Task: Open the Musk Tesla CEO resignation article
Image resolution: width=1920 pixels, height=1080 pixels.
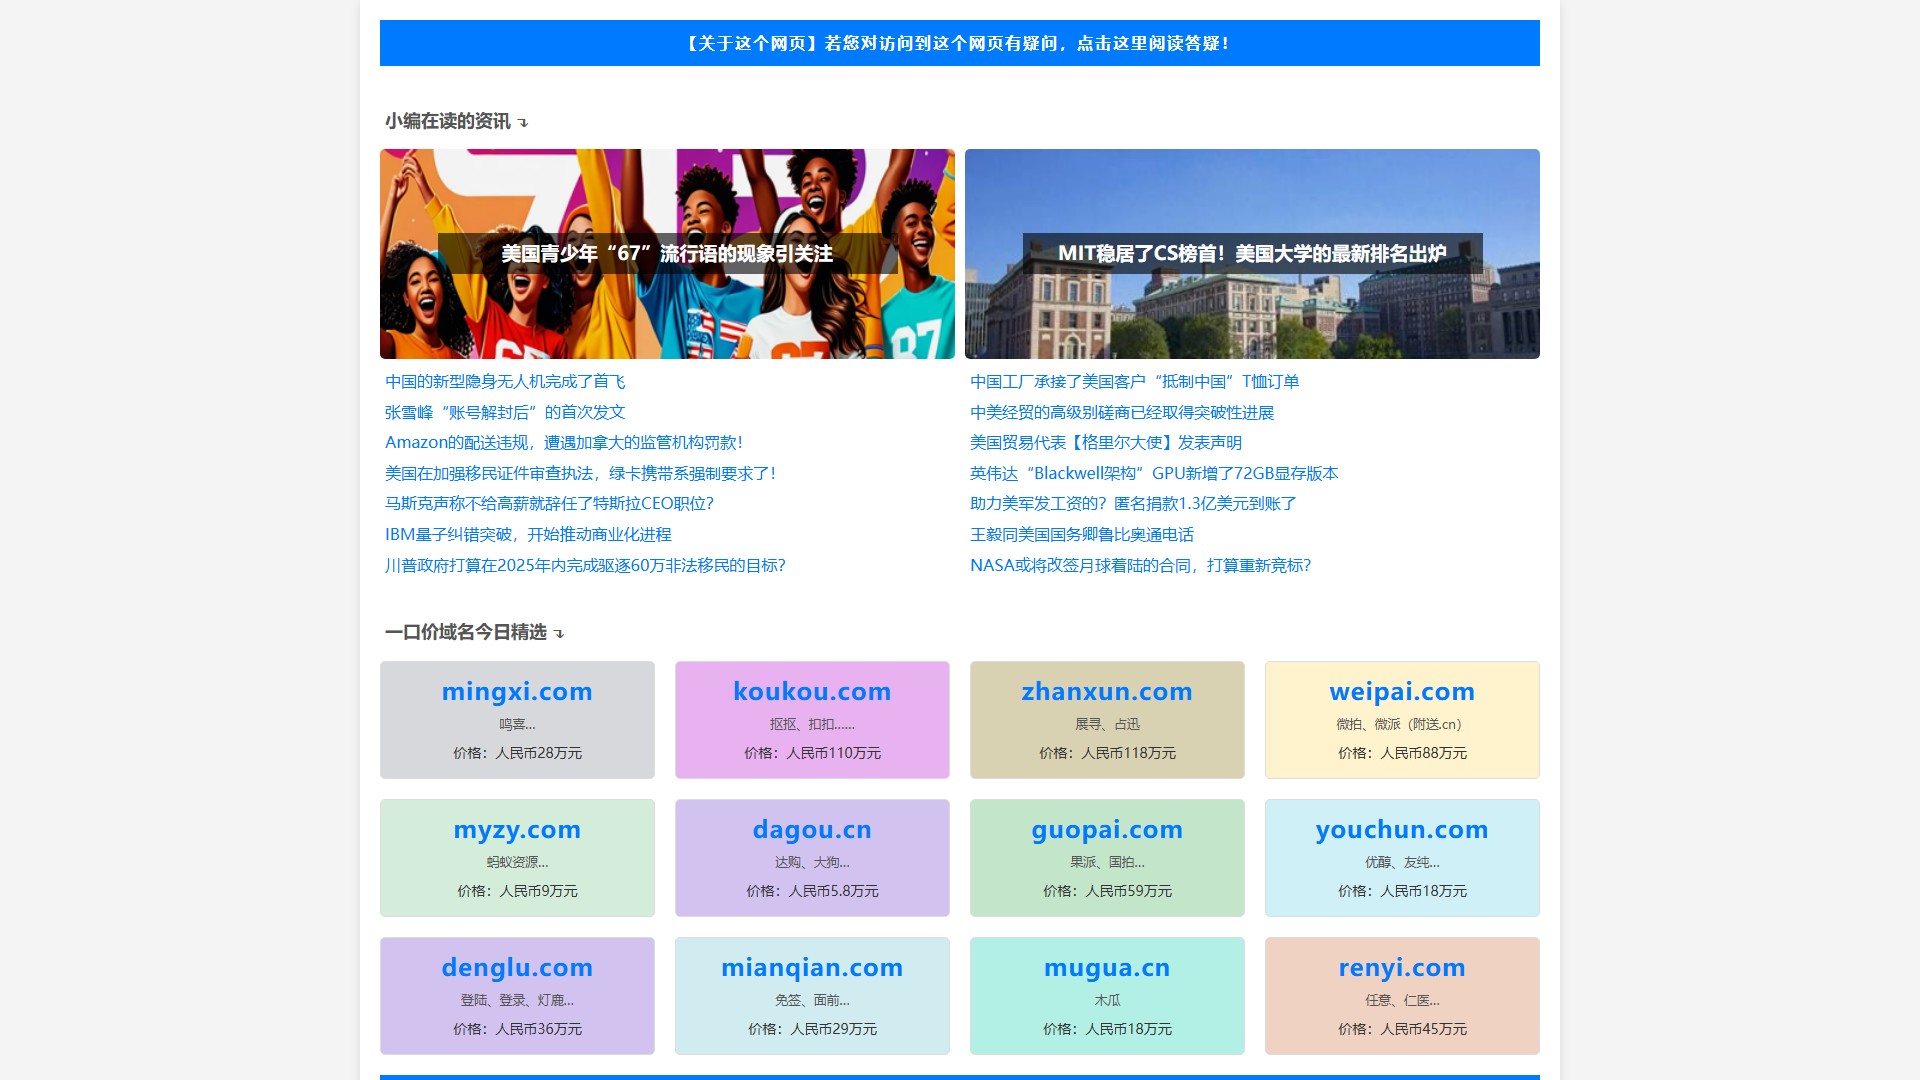Action: (549, 503)
